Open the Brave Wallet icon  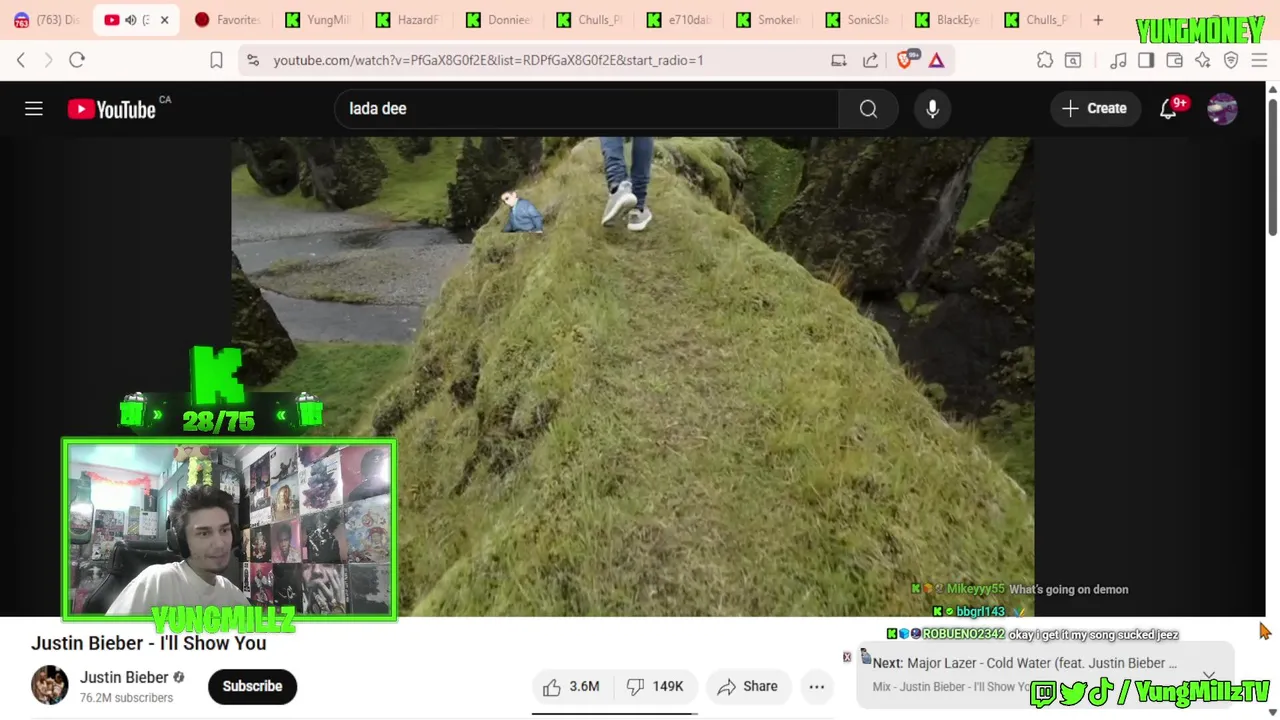(x=1174, y=60)
